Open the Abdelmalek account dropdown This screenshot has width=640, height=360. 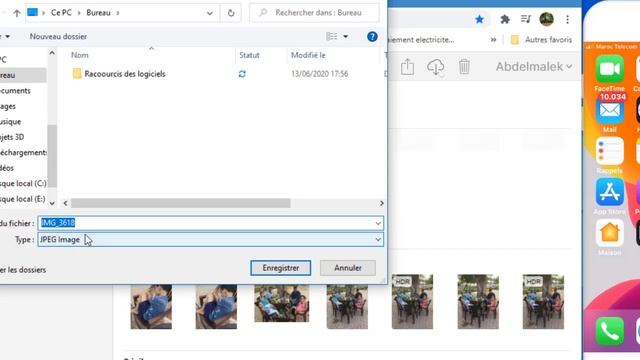[x=534, y=67]
